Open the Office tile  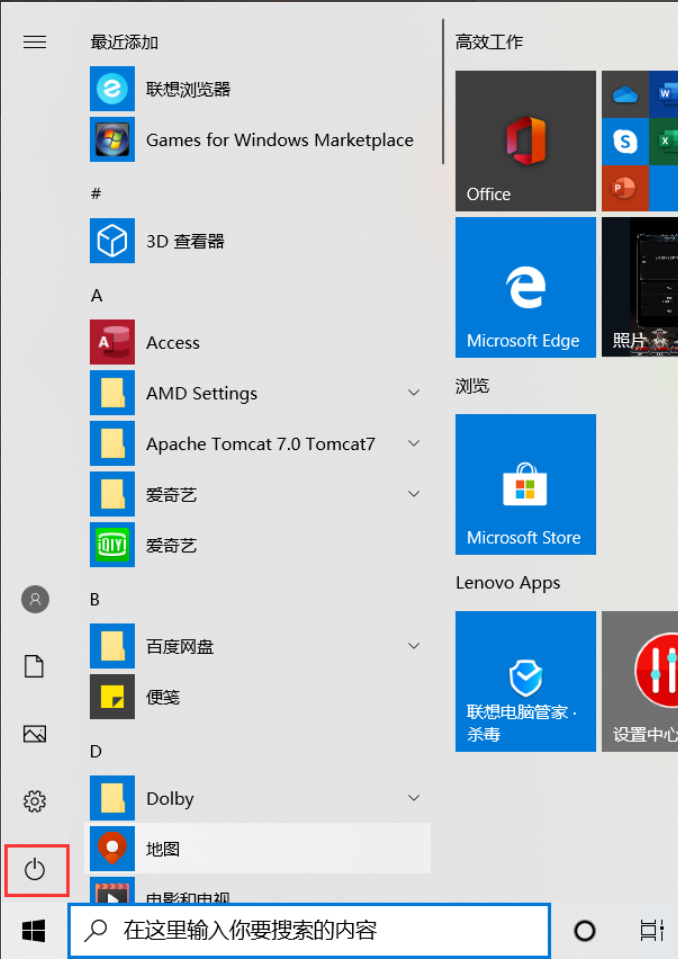click(x=525, y=141)
